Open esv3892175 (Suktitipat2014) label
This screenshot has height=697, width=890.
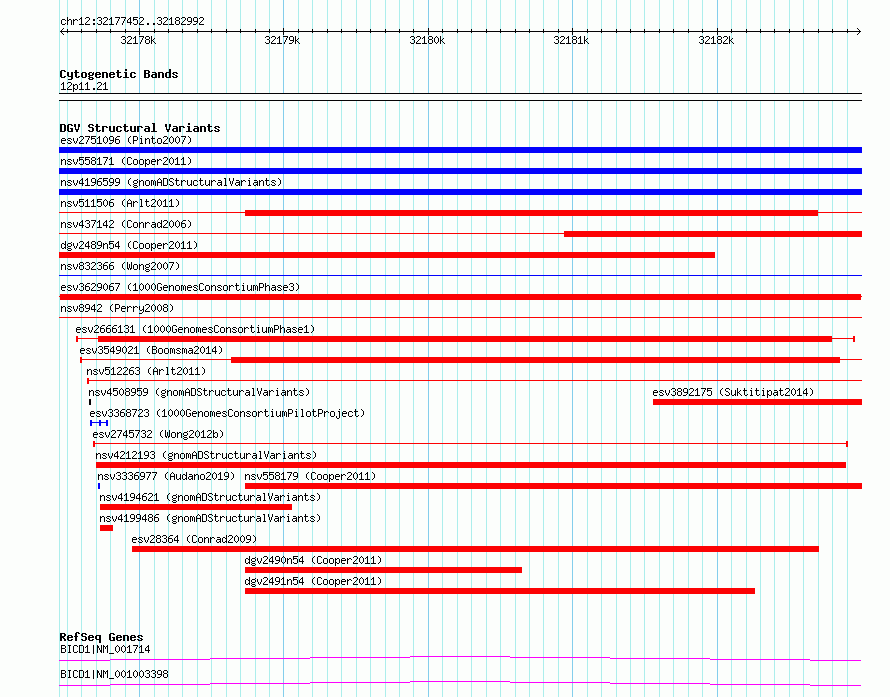click(x=733, y=392)
